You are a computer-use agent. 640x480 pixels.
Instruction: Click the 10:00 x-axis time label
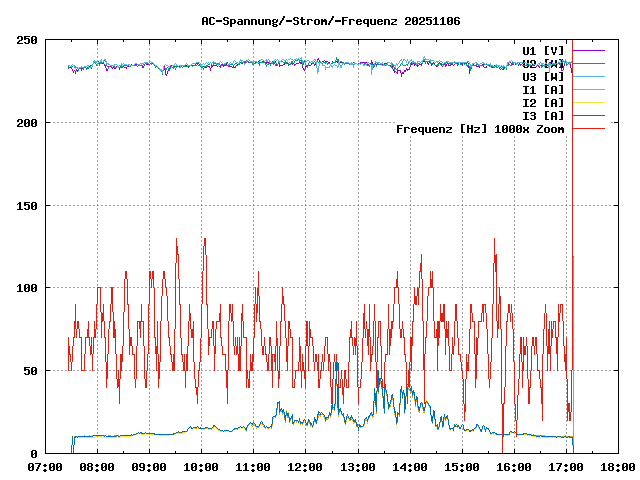point(201,467)
